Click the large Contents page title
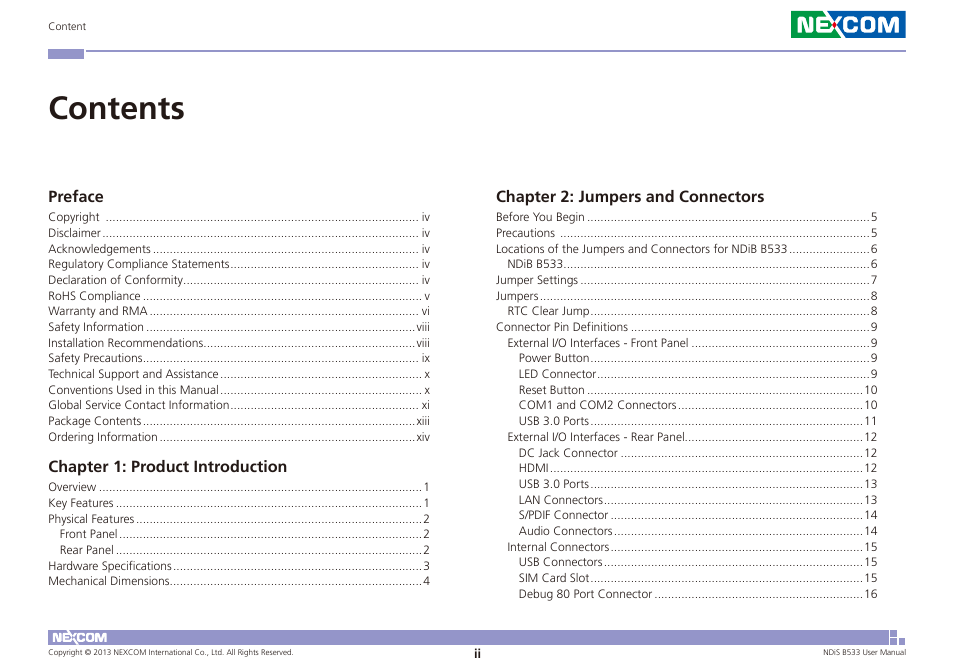The width and height of the screenshot is (954, 672). click(116, 108)
